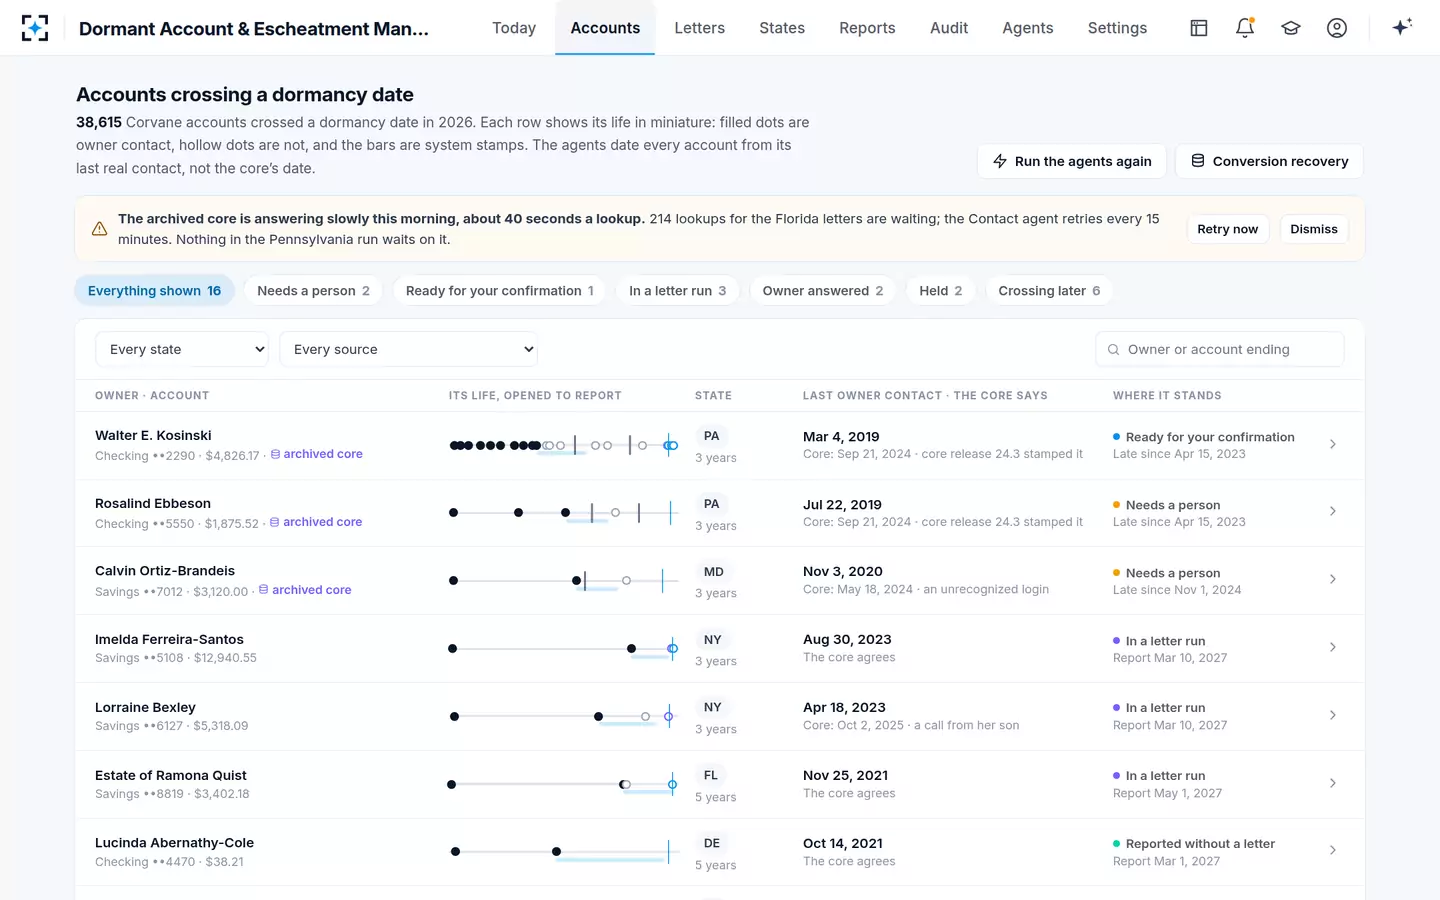This screenshot has width=1440, height=900.
Task: Open Conversion recovery
Action: tap(1270, 161)
